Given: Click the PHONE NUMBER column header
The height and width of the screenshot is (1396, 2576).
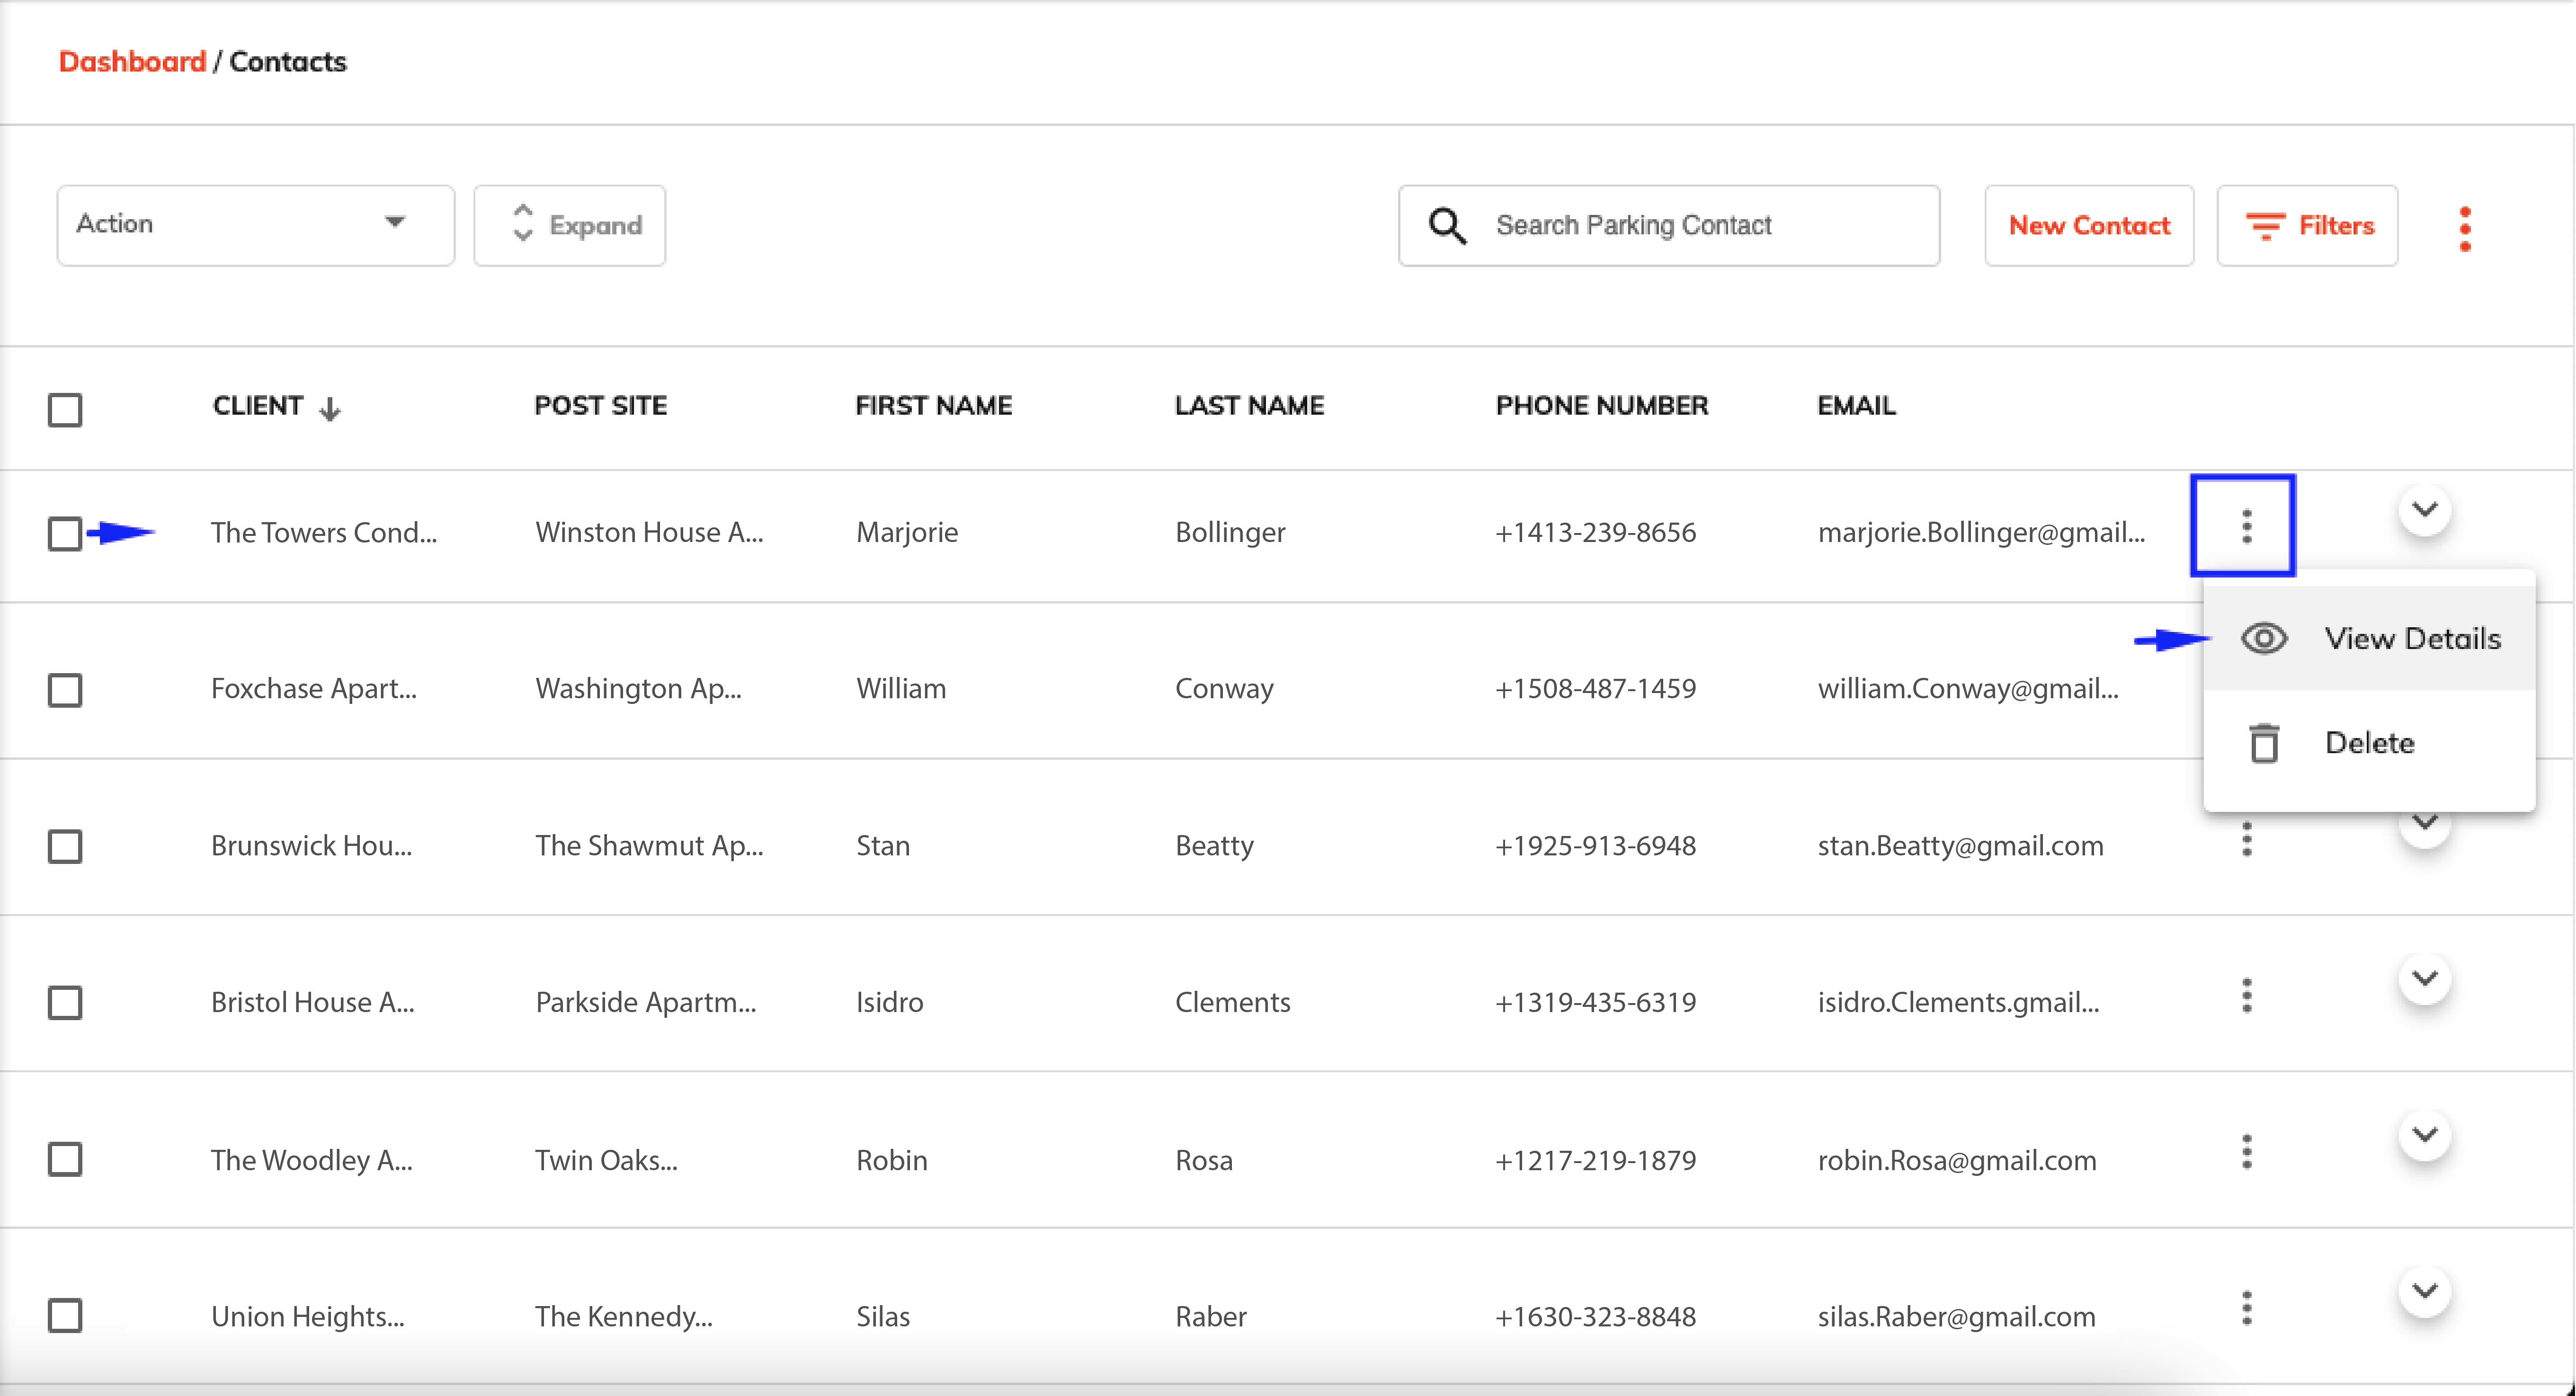Looking at the screenshot, I should tap(1601, 405).
